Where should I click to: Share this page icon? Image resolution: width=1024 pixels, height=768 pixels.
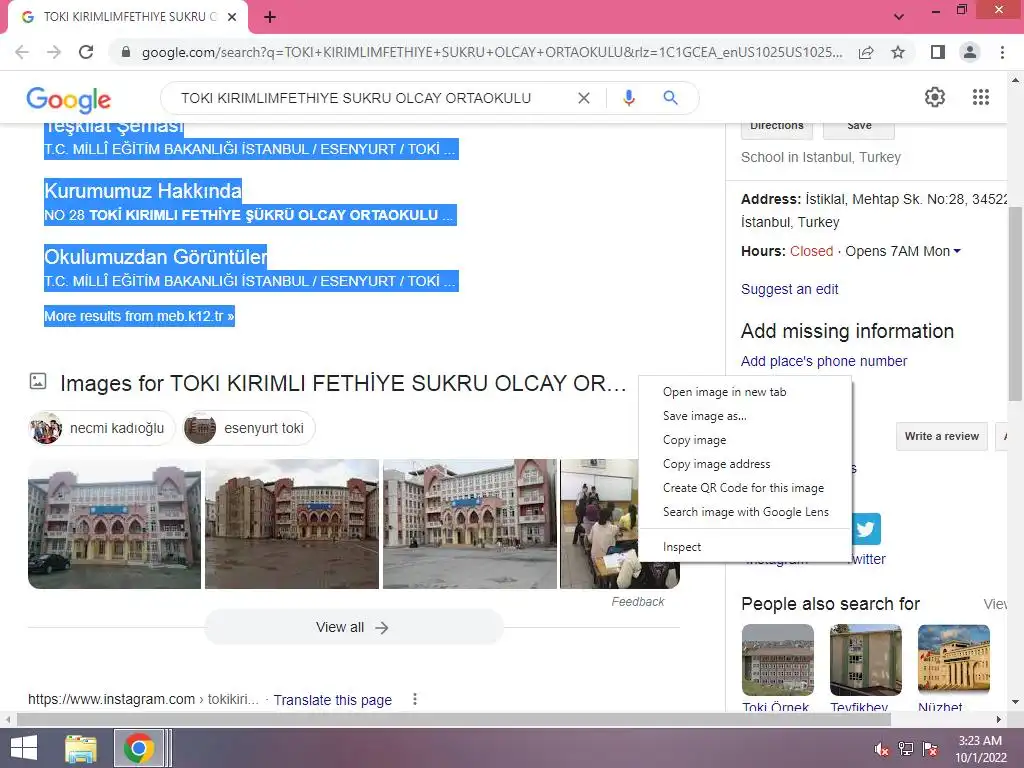point(866,52)
